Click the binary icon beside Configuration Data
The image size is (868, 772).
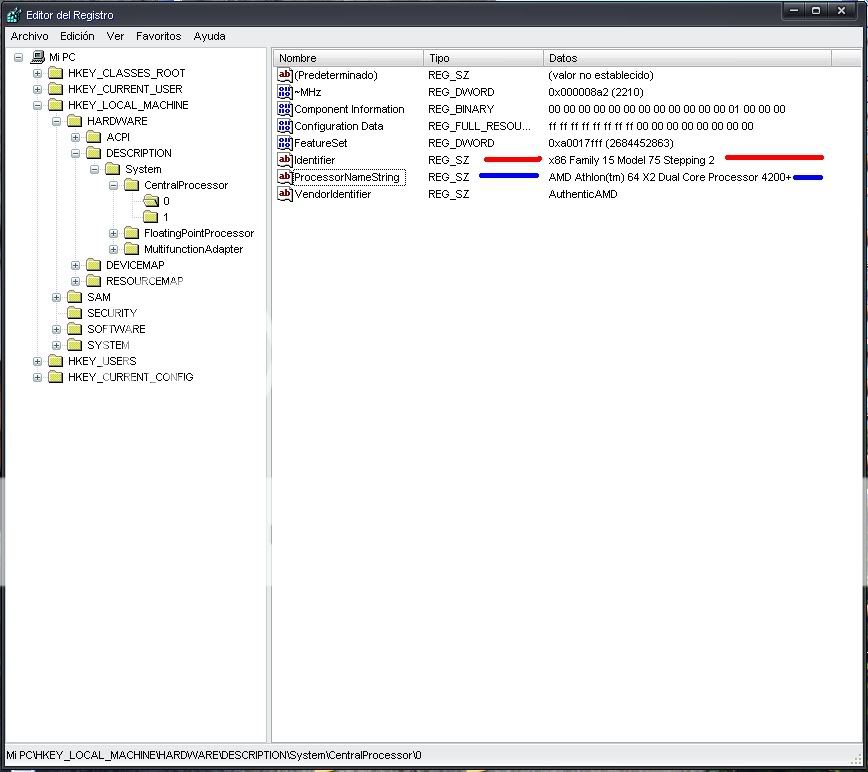pos(285,126)
